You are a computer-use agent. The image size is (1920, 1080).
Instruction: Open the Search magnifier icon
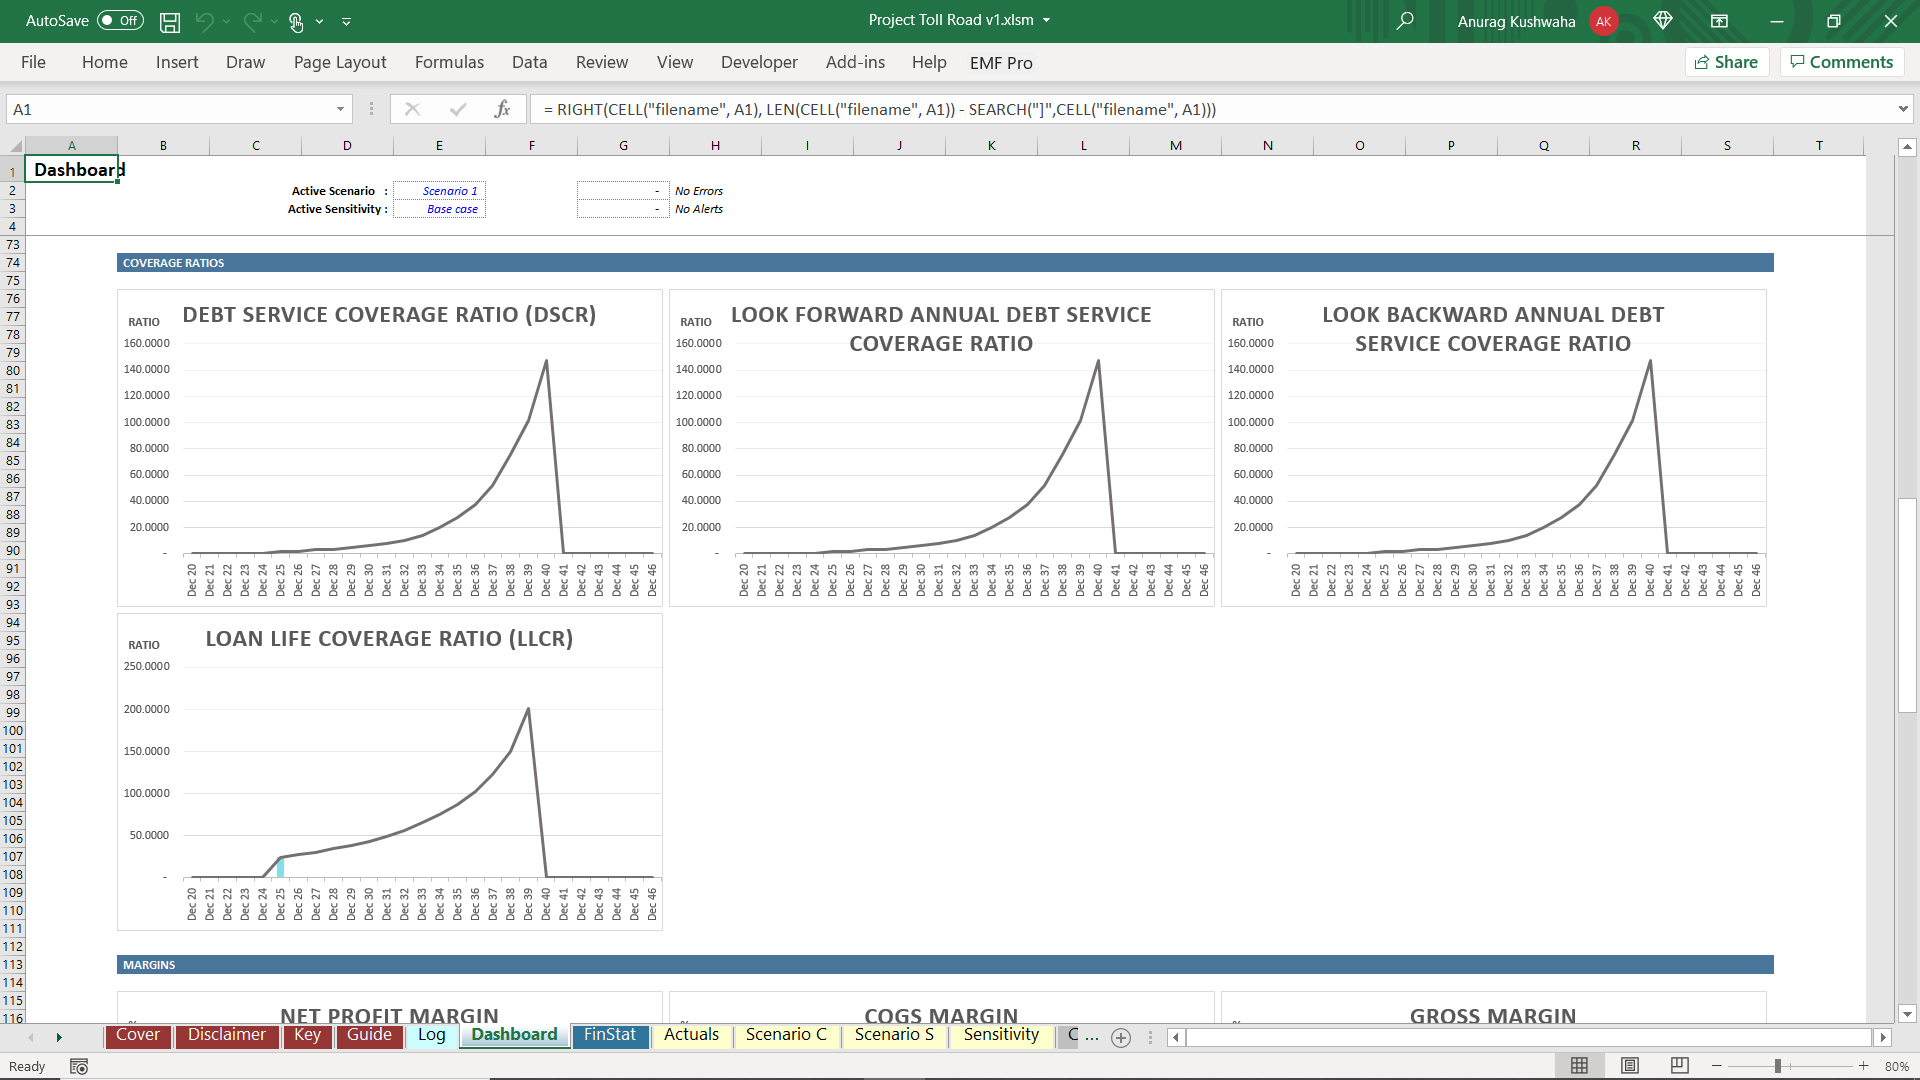1405,21
